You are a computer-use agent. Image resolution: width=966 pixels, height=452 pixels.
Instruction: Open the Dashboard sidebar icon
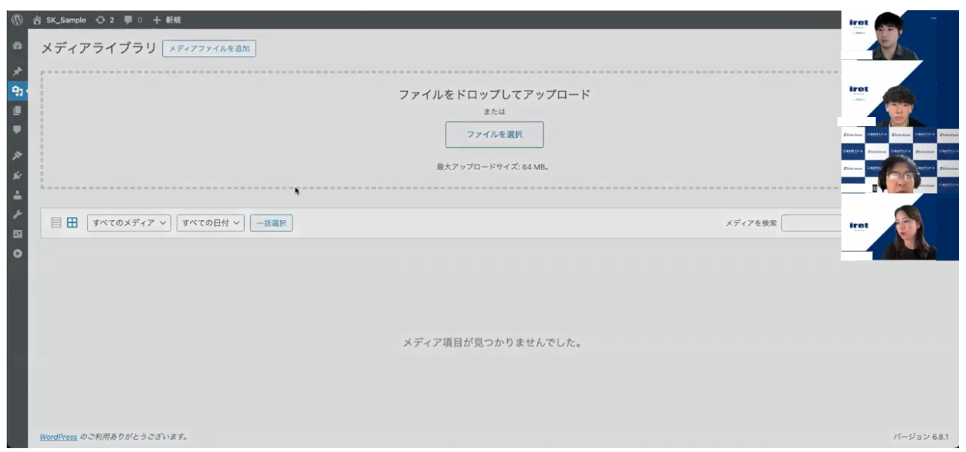click(17, 46)
